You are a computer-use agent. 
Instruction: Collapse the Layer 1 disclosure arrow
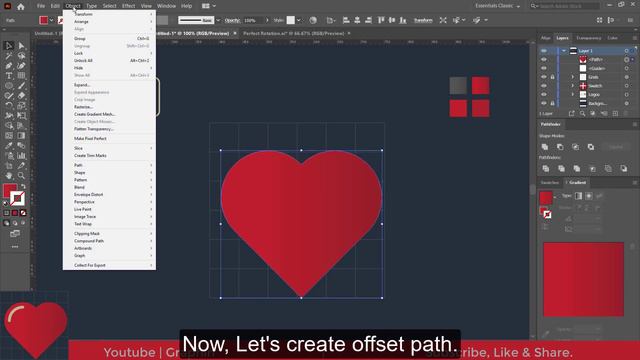tap(564, 51)
